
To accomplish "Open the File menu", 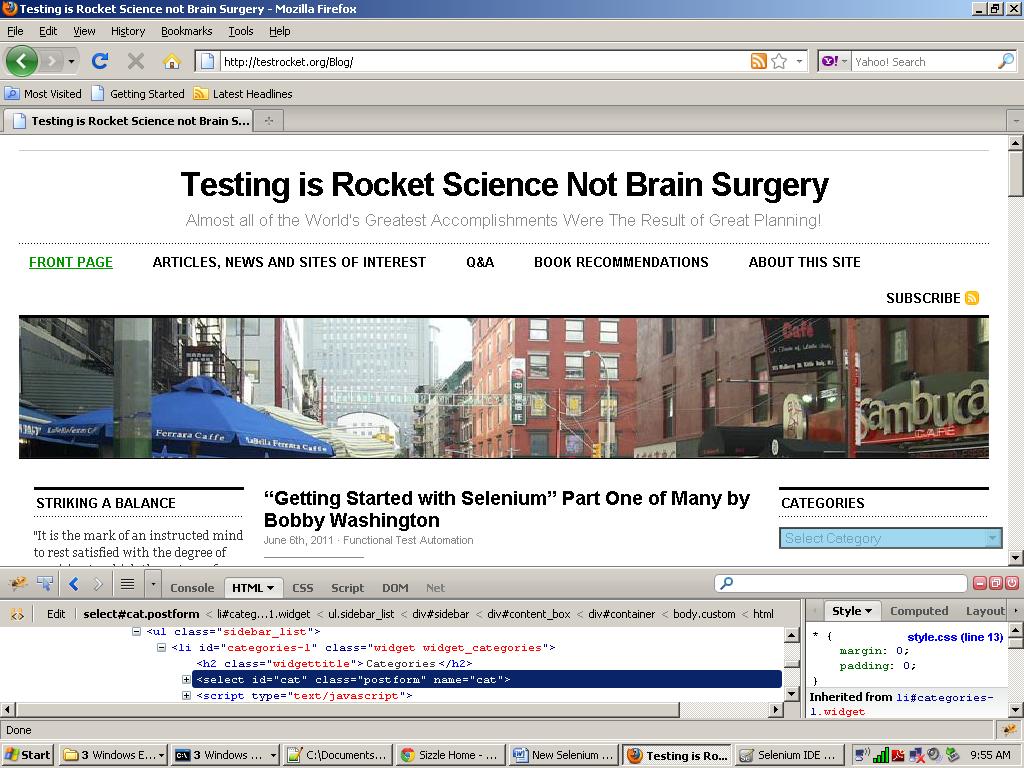I will (15, 31).
